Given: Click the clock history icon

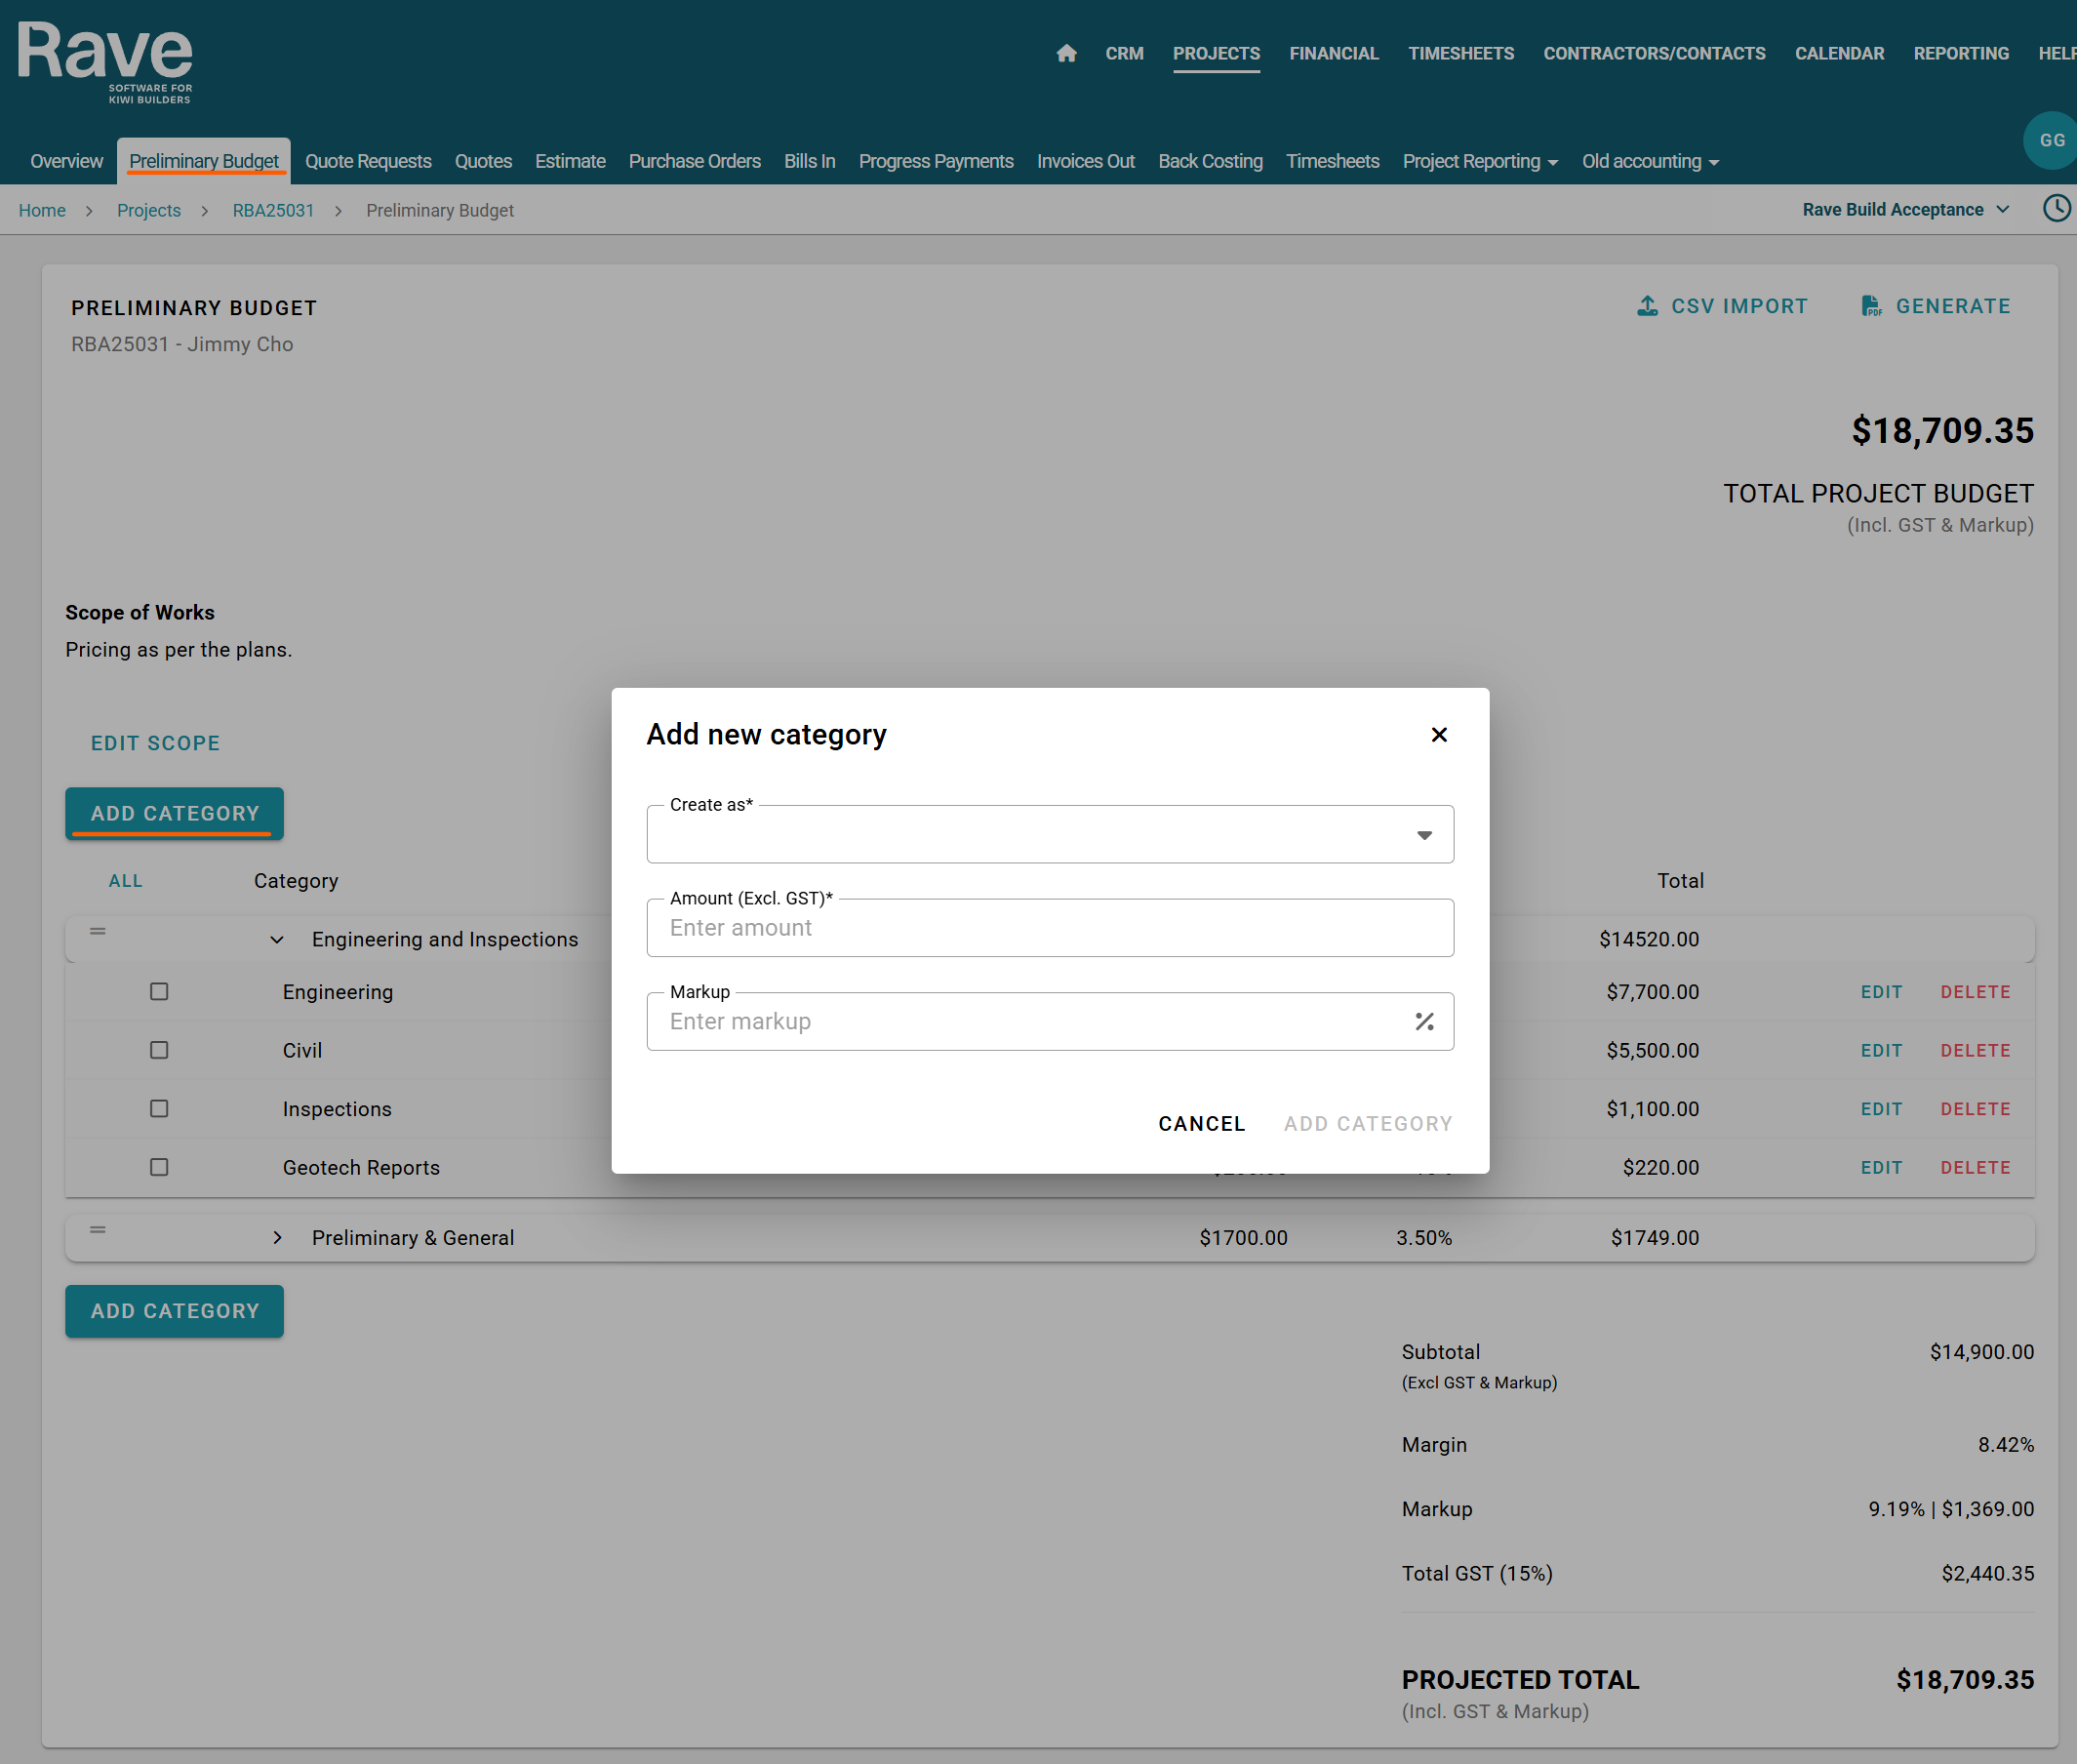Looking at the screenshot, I should click(2056, 209).
